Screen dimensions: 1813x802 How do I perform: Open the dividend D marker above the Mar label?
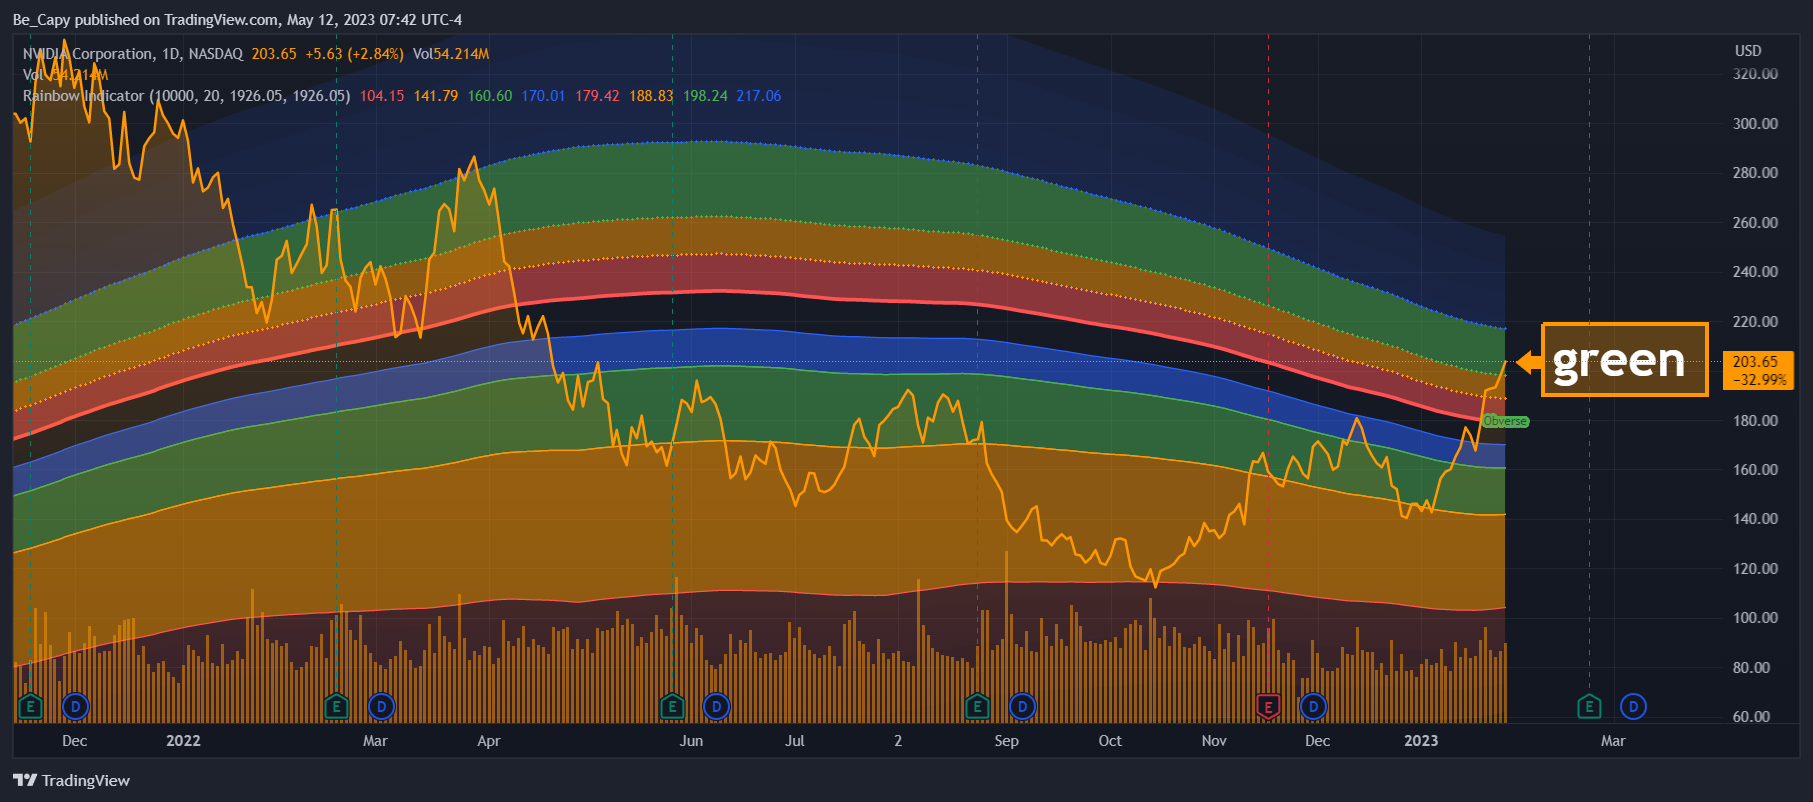coord(381,707)
